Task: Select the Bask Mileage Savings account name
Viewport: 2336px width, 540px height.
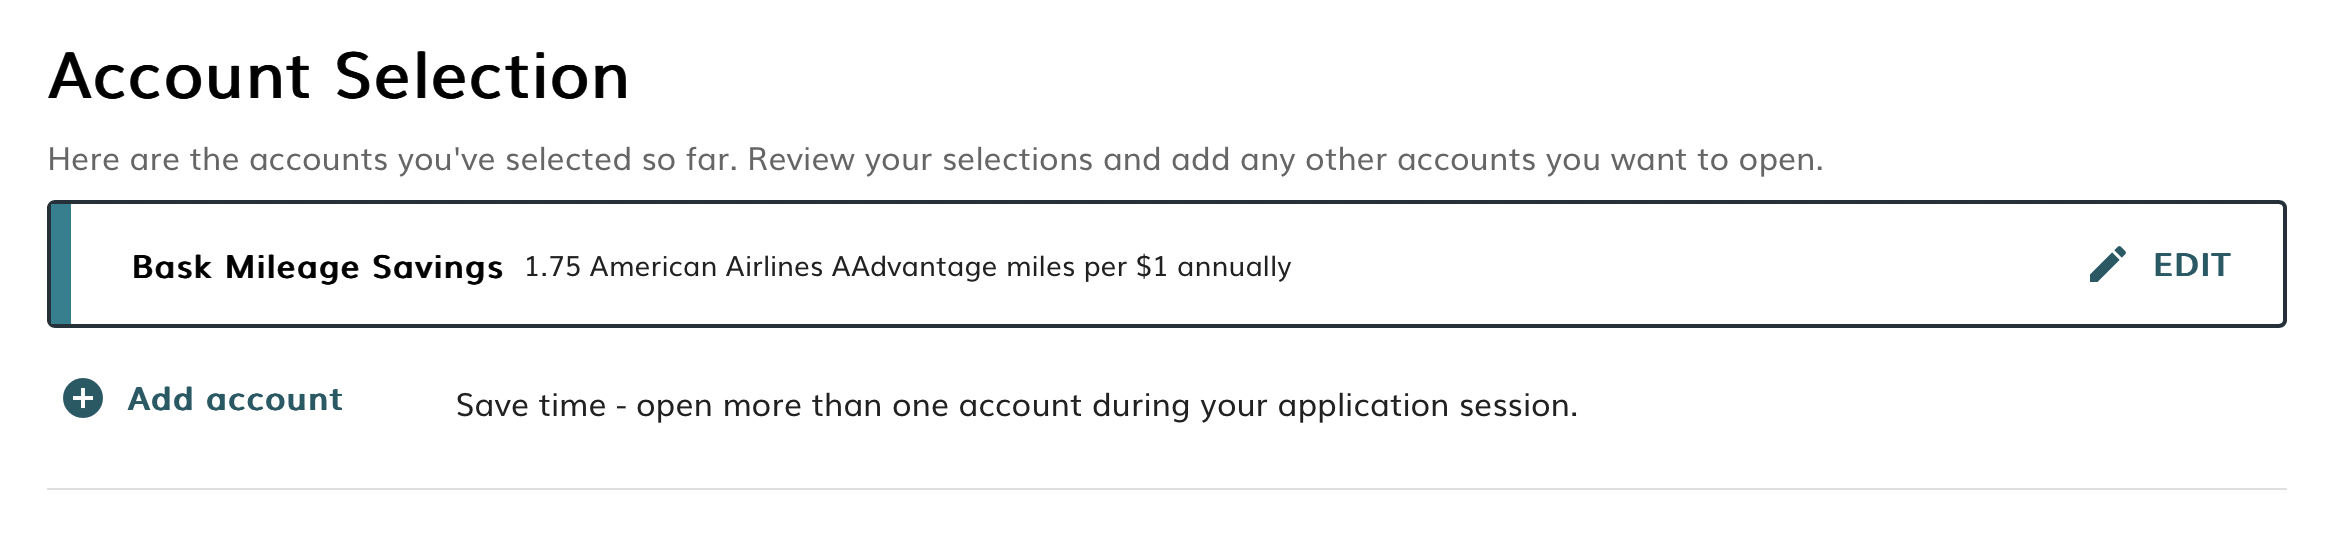Action: [317, 267]
